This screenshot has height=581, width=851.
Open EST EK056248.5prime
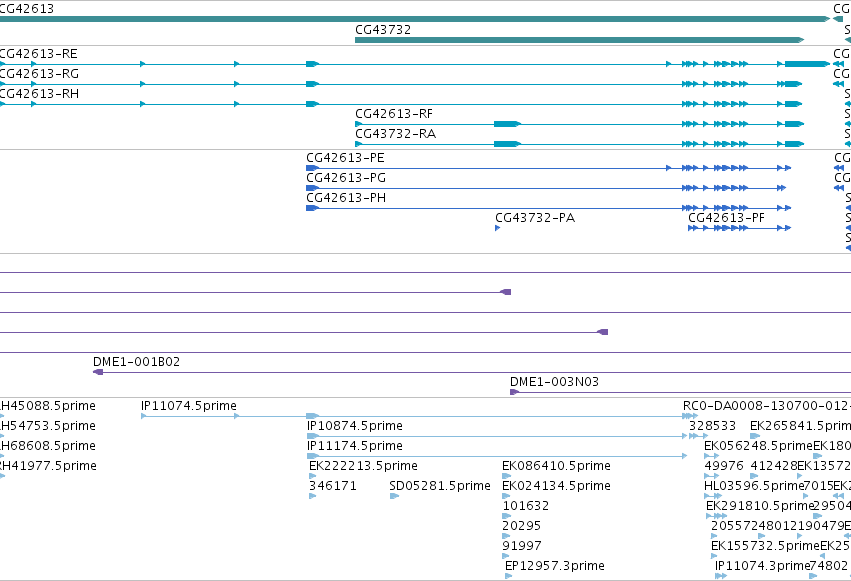(758, 446)
